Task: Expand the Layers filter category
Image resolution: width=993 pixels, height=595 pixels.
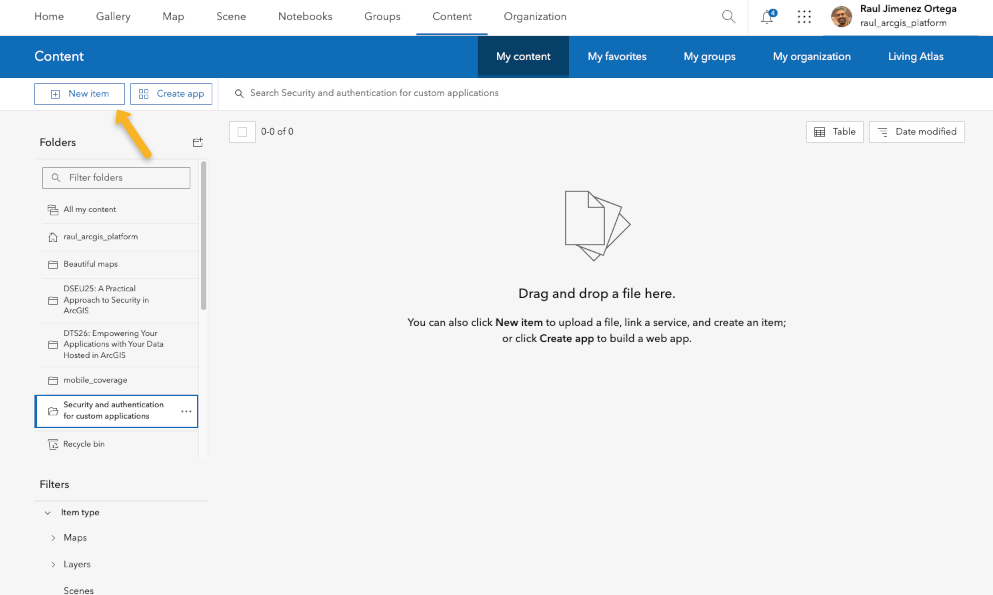Action: tap(53, 565)
